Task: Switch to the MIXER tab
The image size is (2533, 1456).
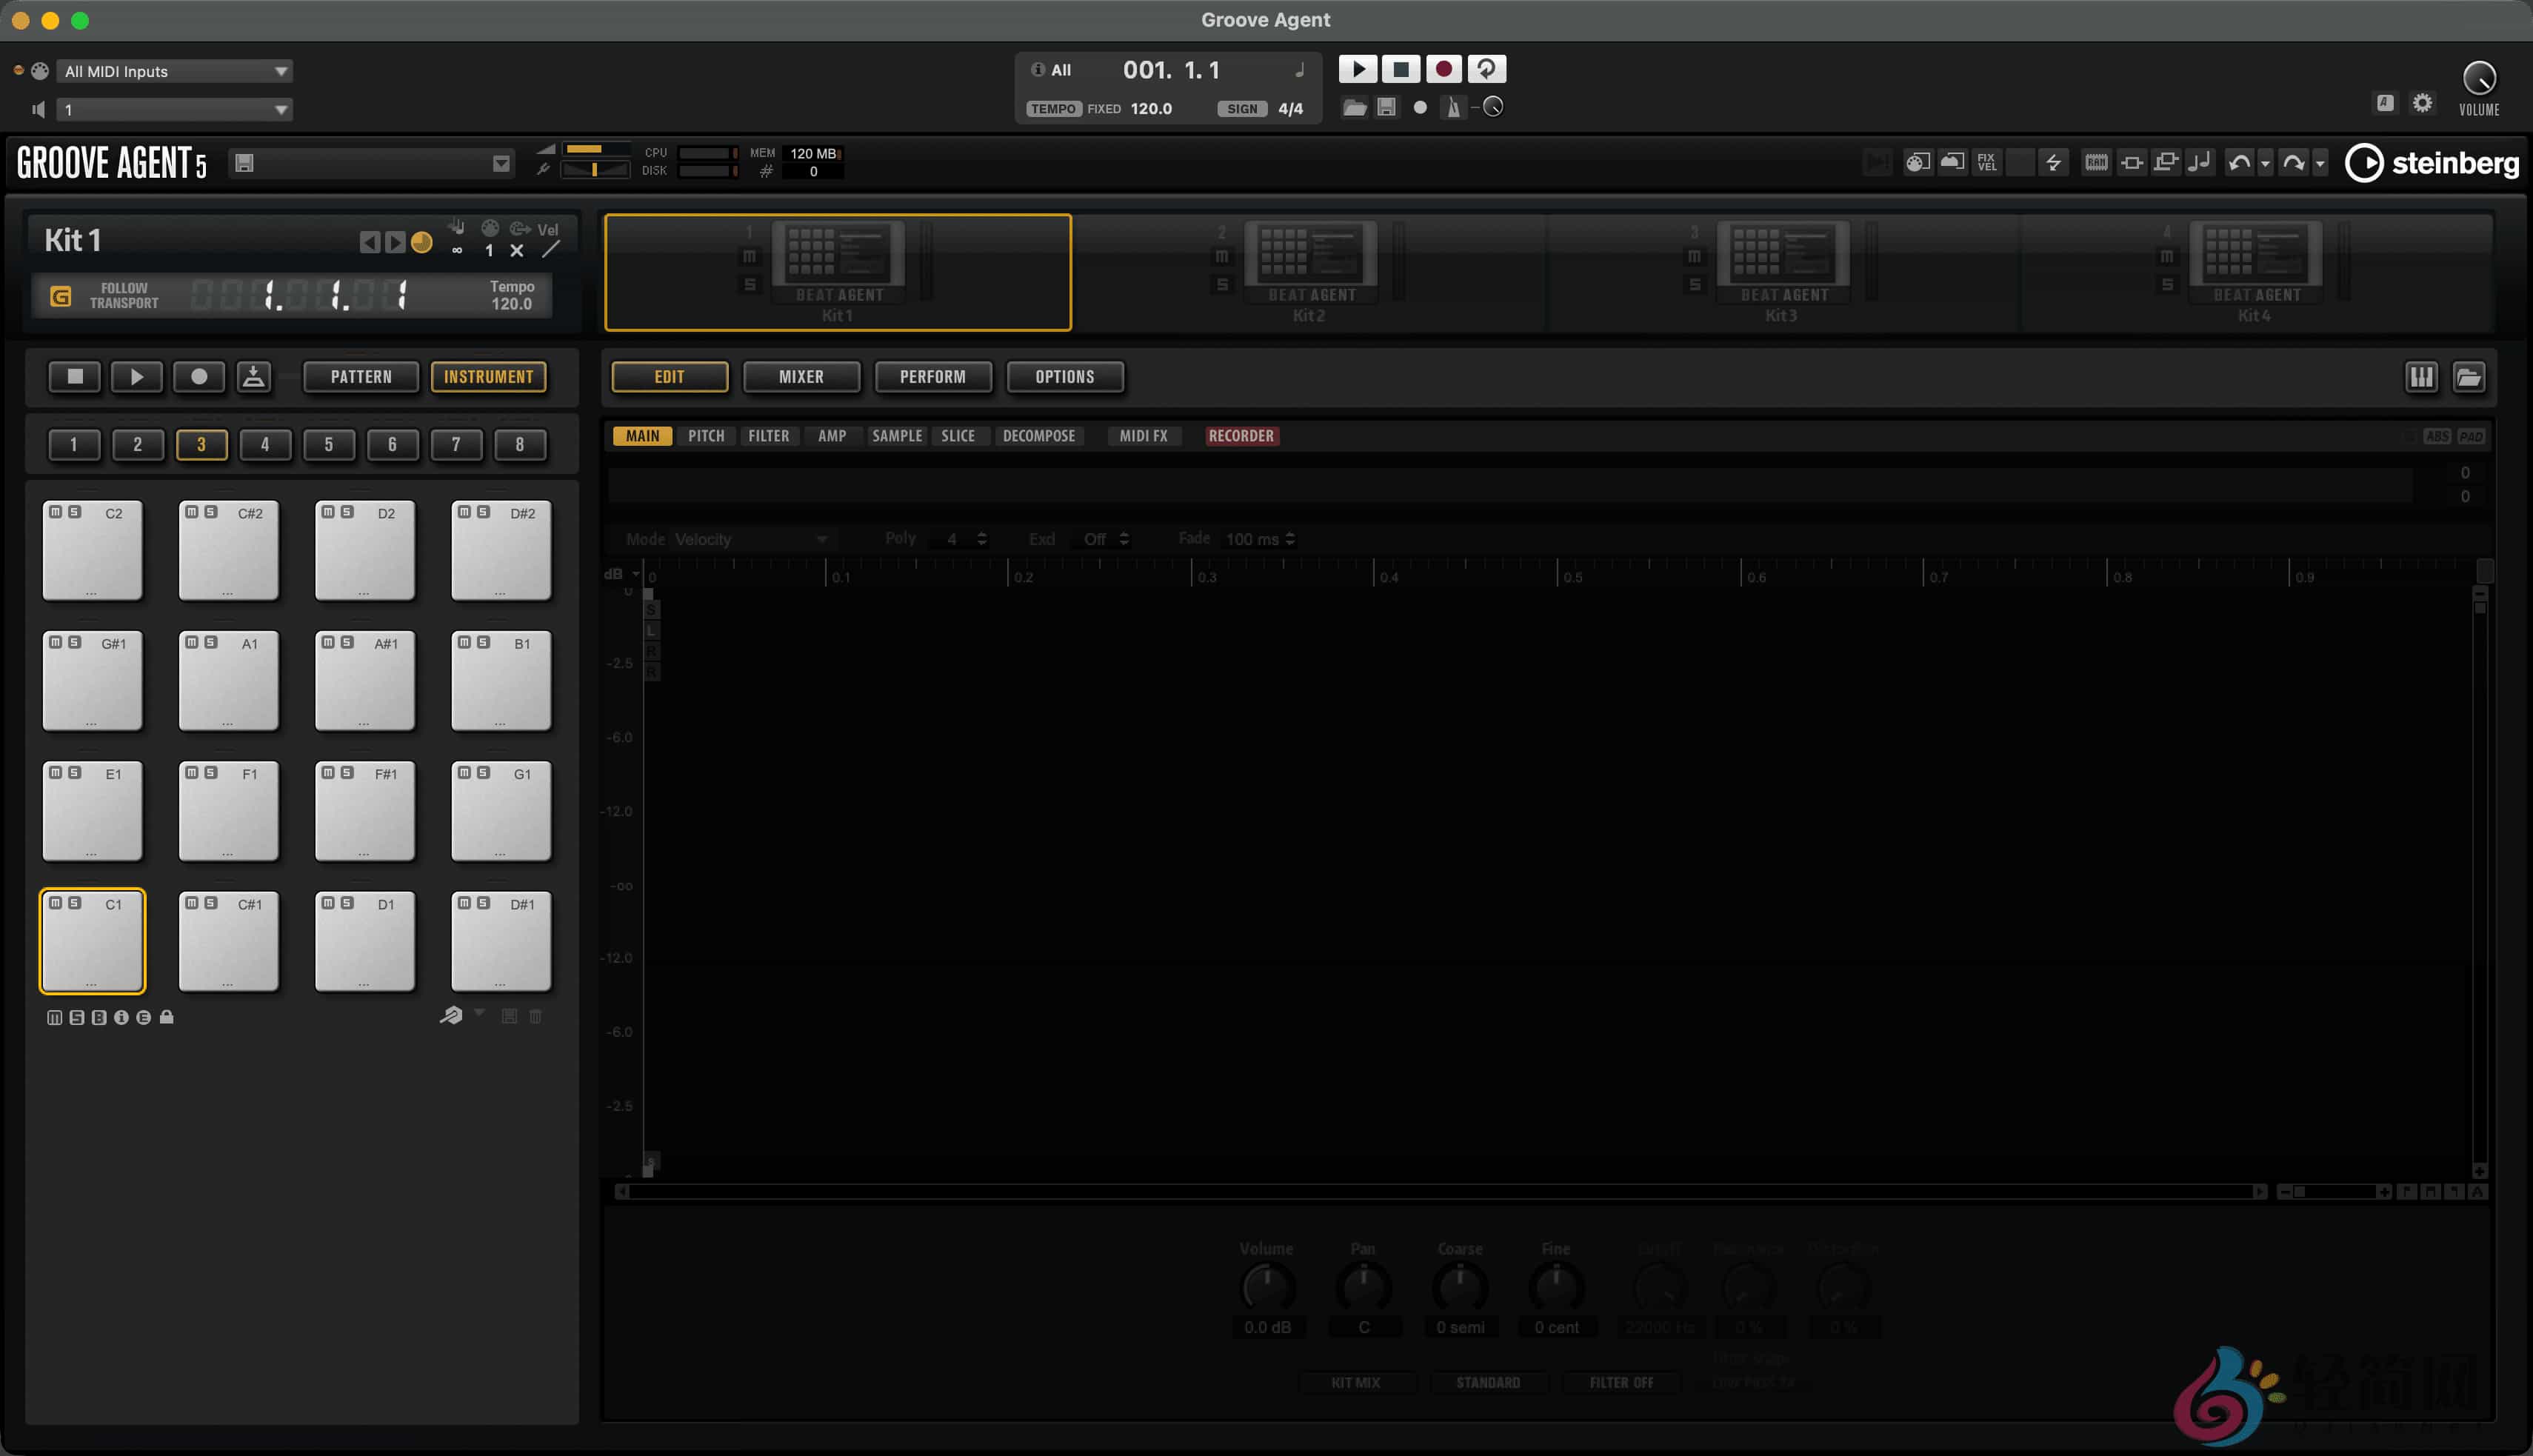Action: click(801, 377)
